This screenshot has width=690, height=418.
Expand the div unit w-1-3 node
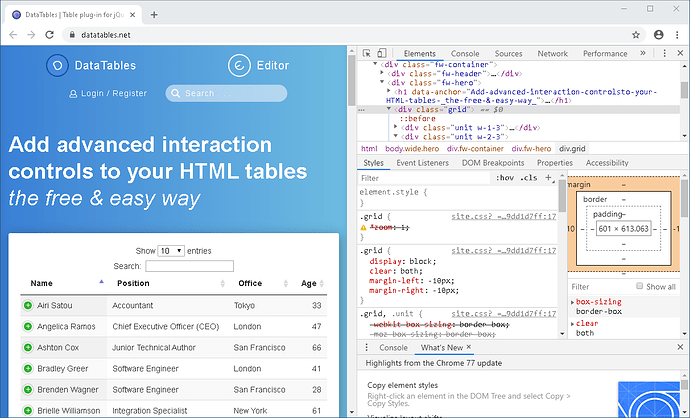click(396, 127)
